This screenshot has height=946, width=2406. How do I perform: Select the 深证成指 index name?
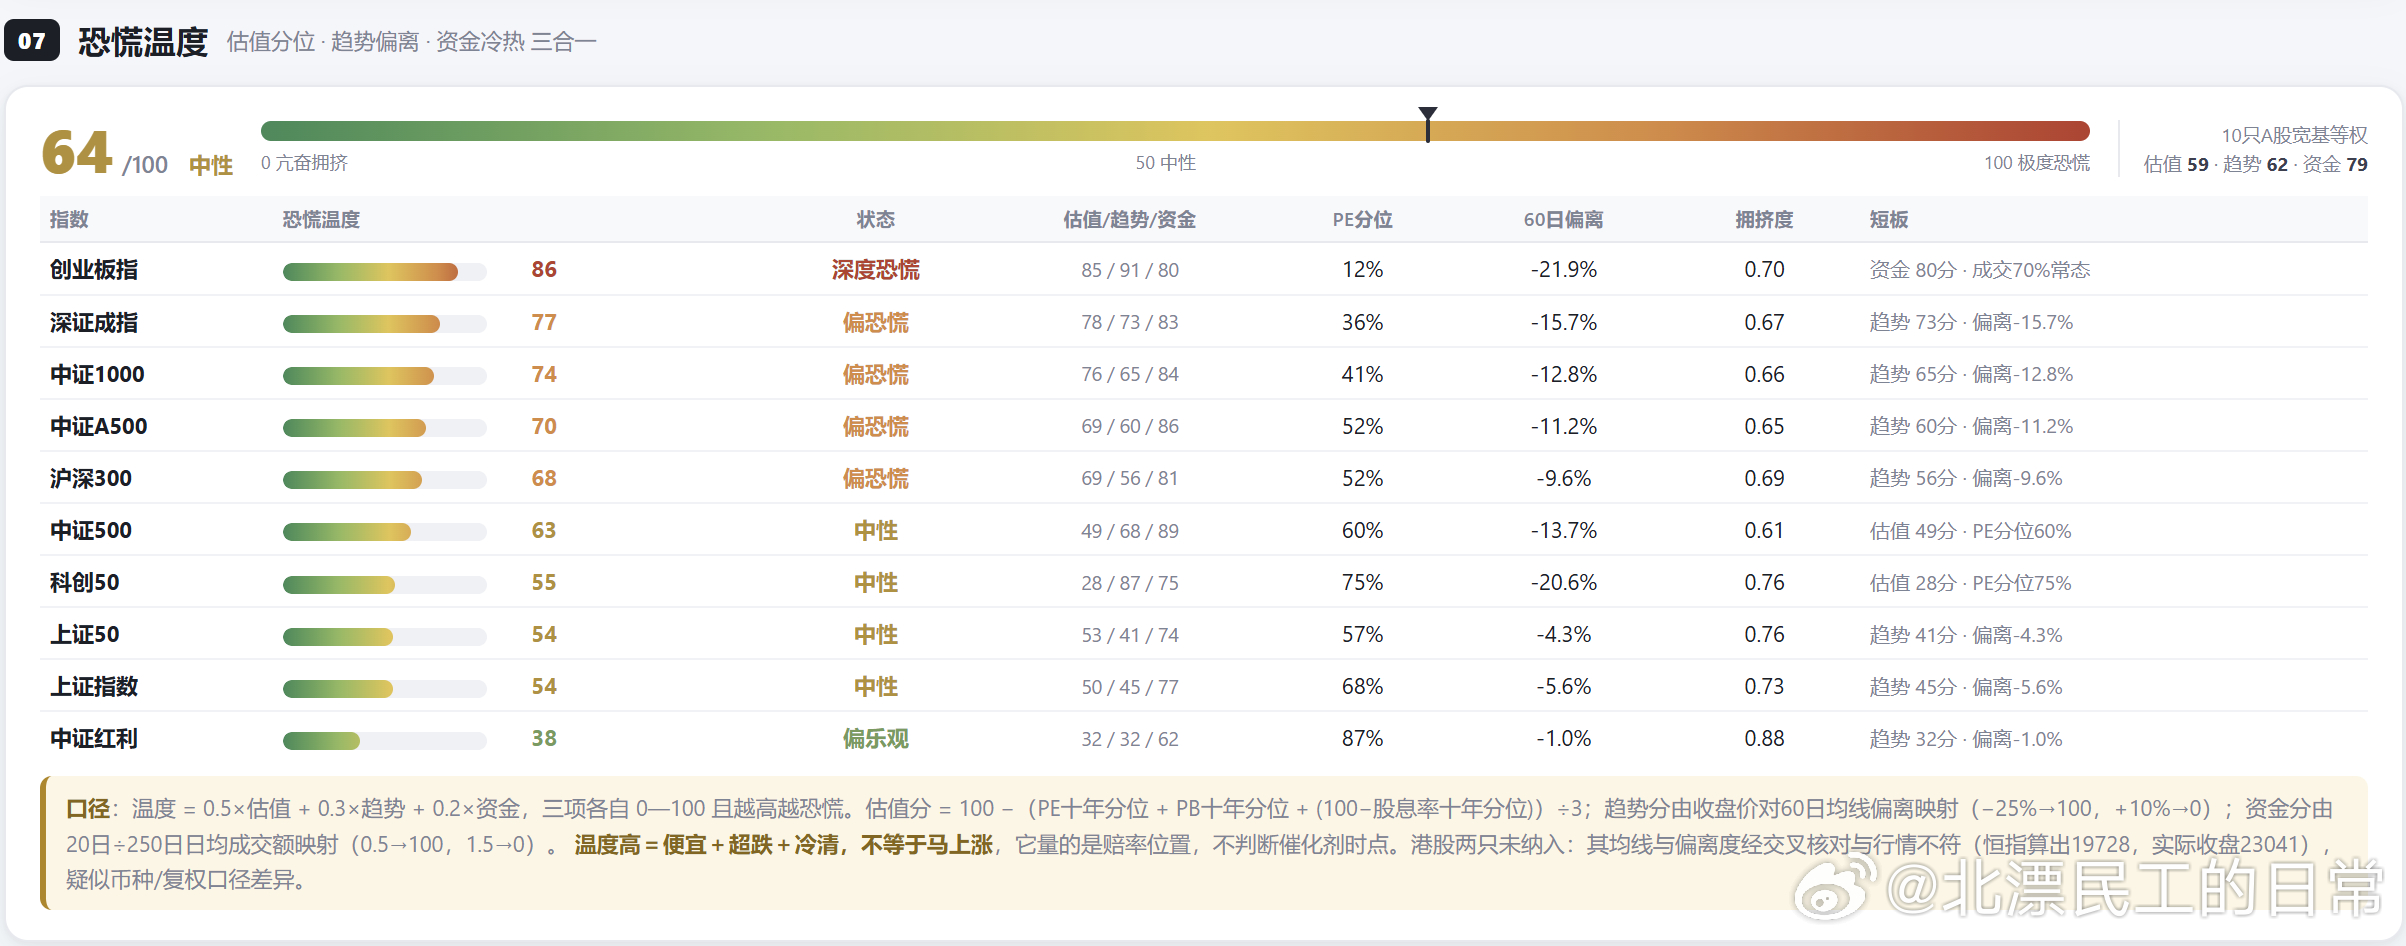[94, 323]
